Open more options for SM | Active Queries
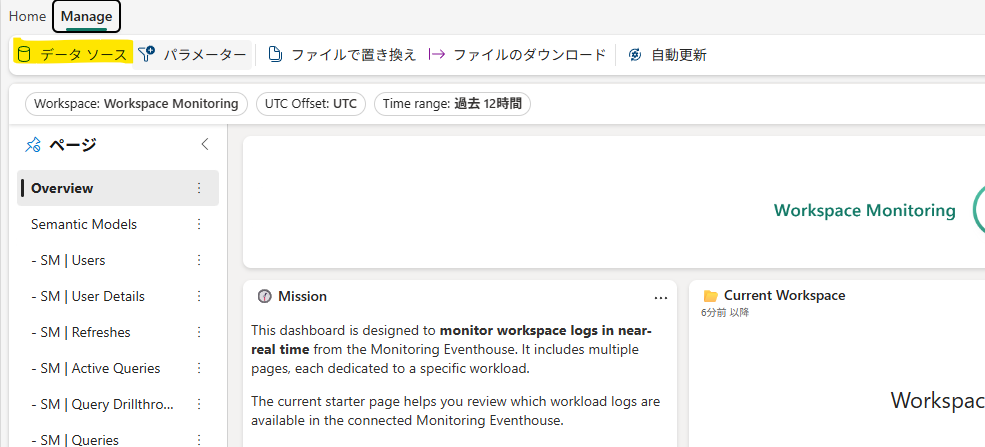The image size is (985, 447). tap(199, 369)
